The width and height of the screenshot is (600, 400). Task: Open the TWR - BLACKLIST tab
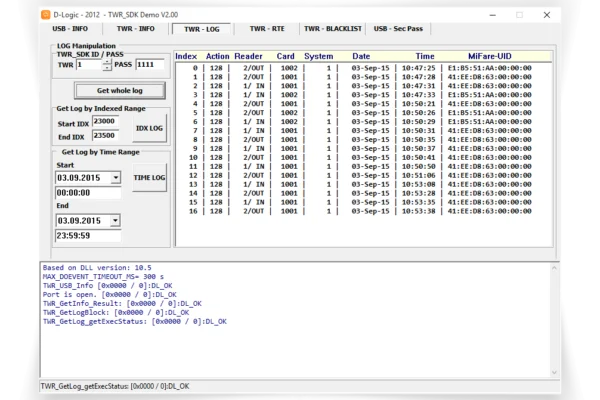coord(333,29)
